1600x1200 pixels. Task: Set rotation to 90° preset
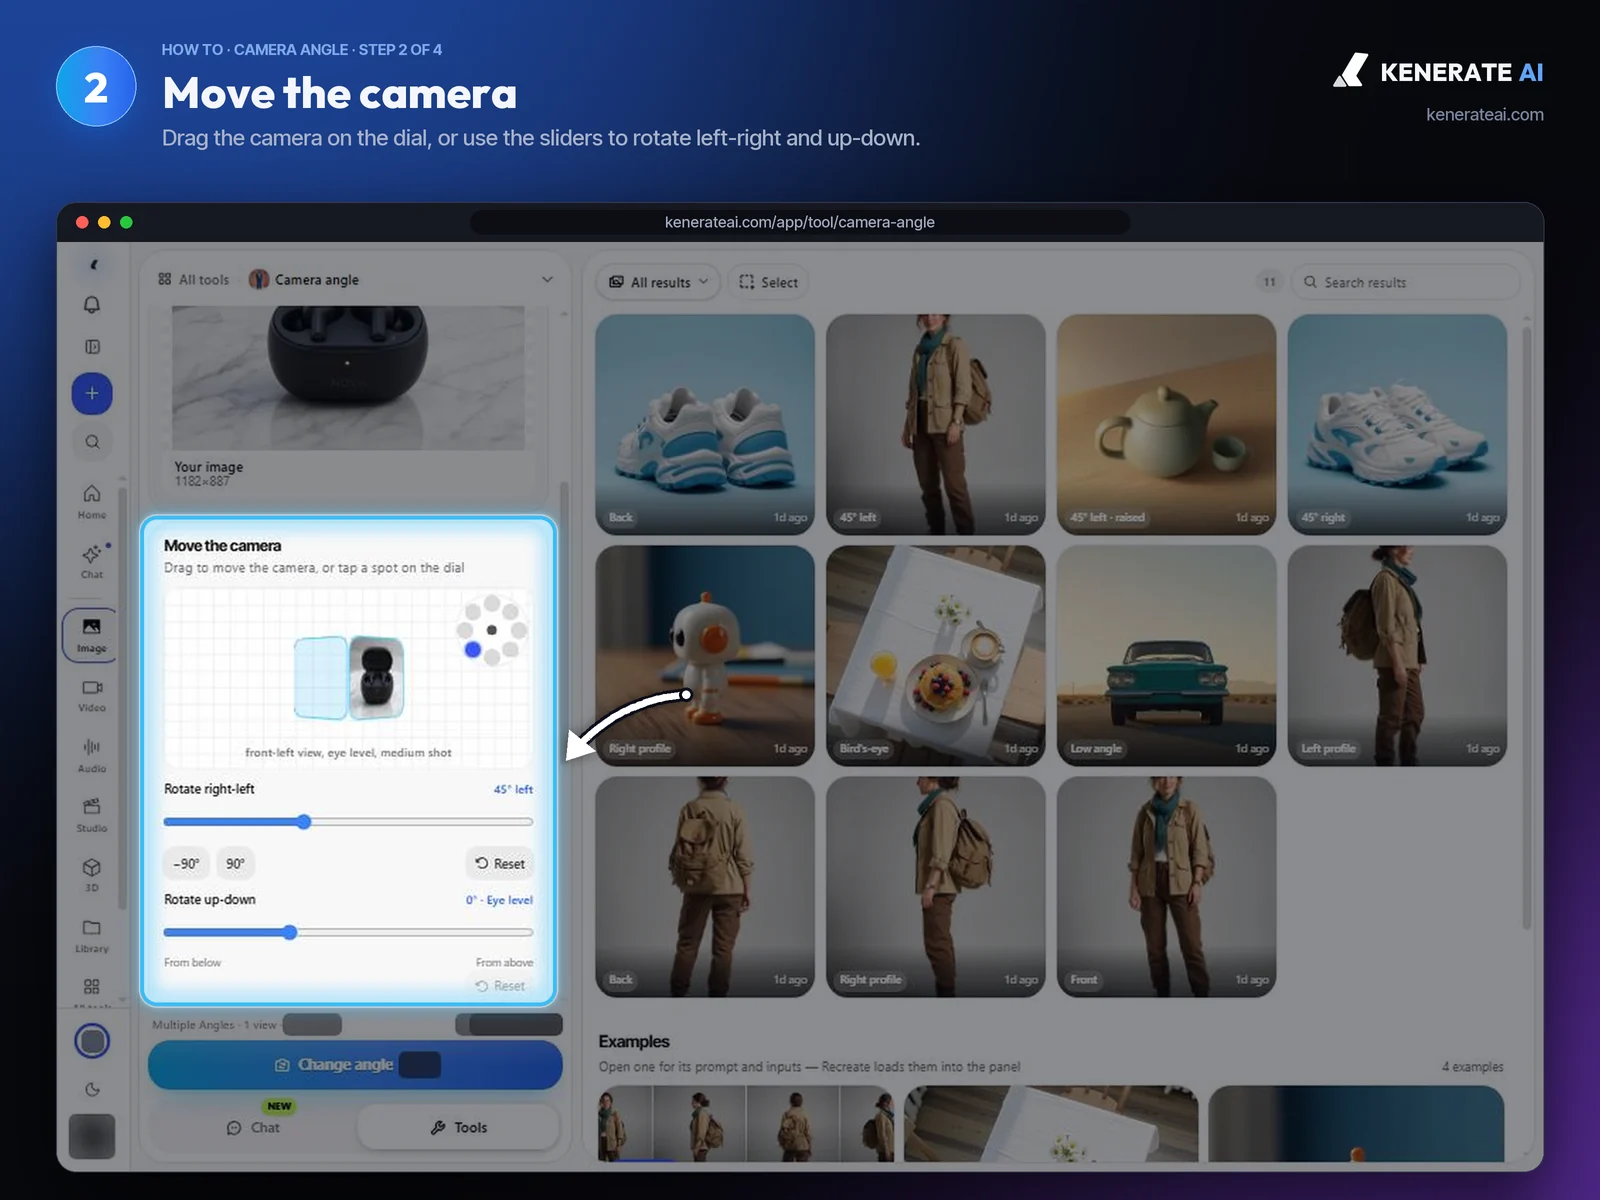[235, 863]
